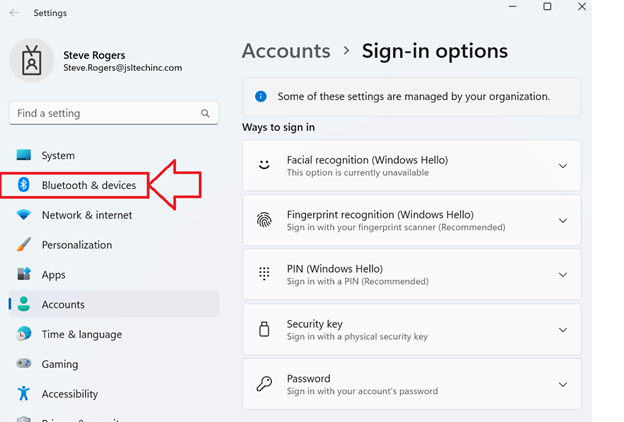Click the Apps icon in sidebar
This screenshot has height=422, width=624.
click(x=24, y=275)
